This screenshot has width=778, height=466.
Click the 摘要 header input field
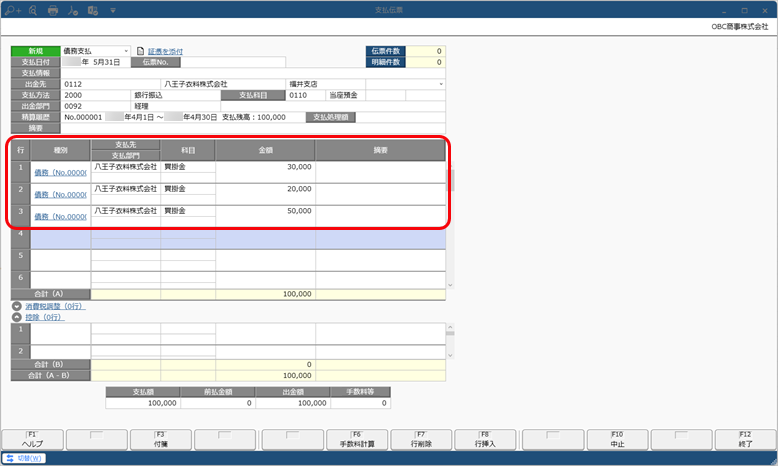pyautogui.click(x=253, y=128)
